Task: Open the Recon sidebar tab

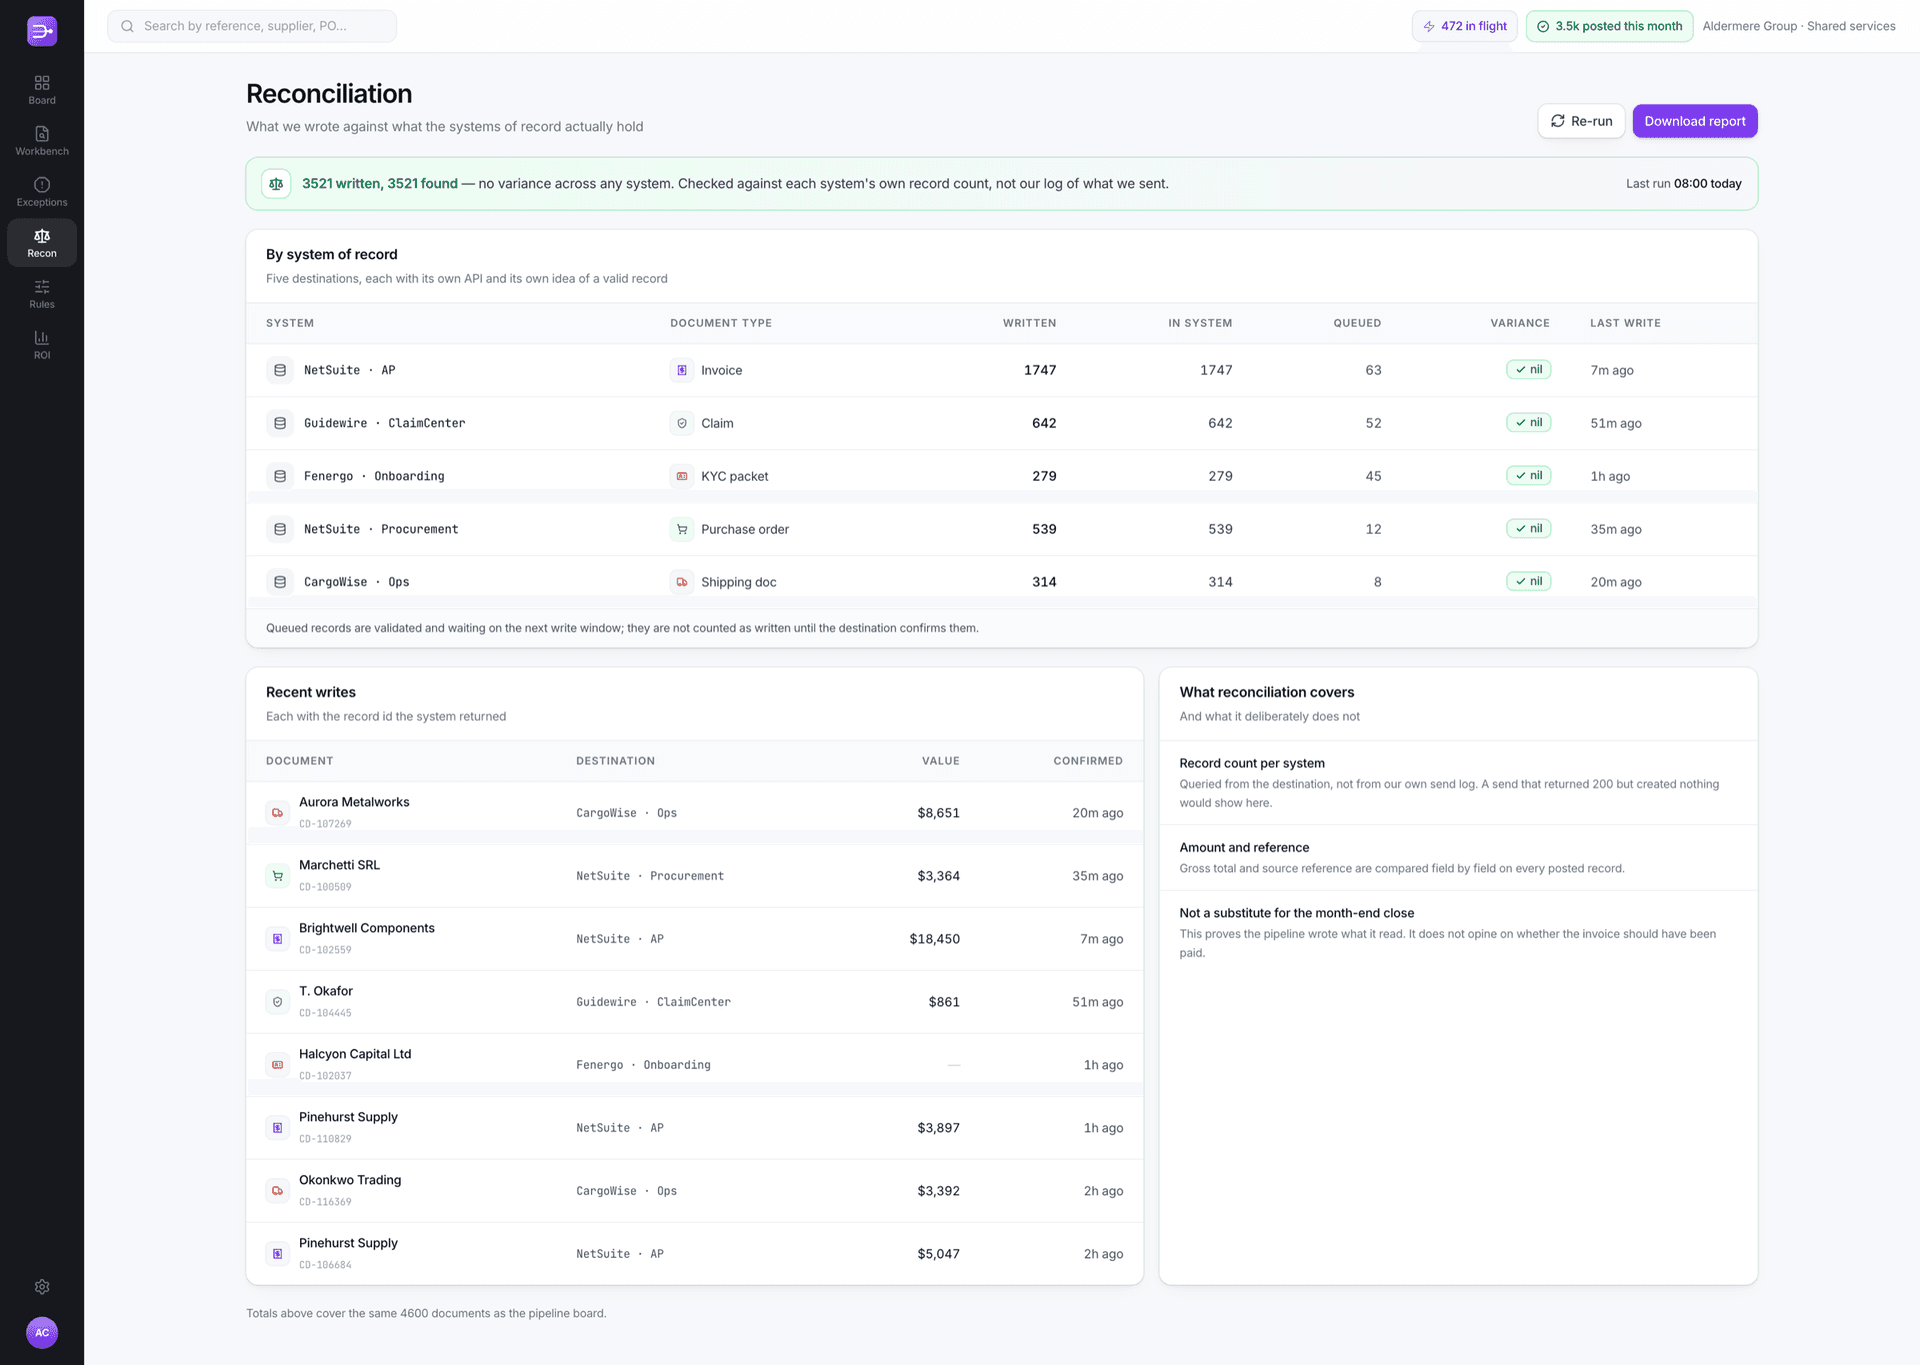Action: pos(42,243)
